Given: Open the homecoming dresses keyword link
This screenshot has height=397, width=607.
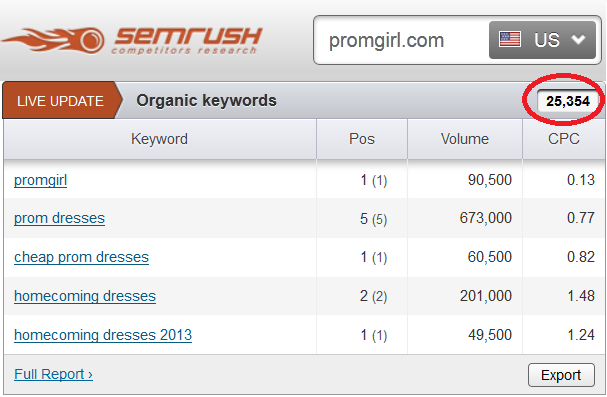Looking at the screenshot, I should (85, 296).
